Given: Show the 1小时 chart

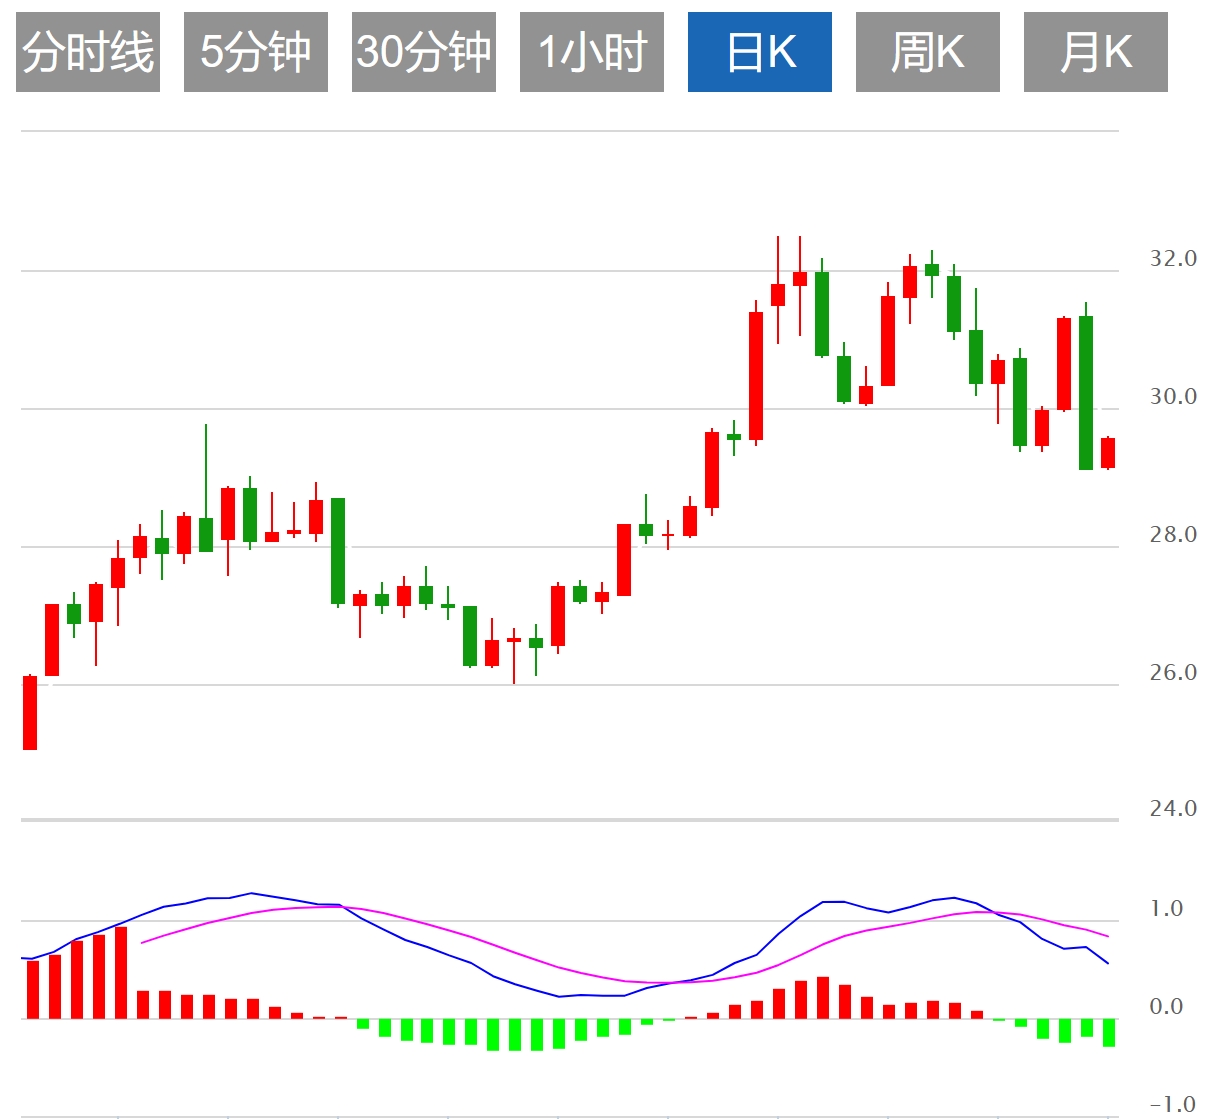Looking at the screenshot, I should [x=592, y=52].
